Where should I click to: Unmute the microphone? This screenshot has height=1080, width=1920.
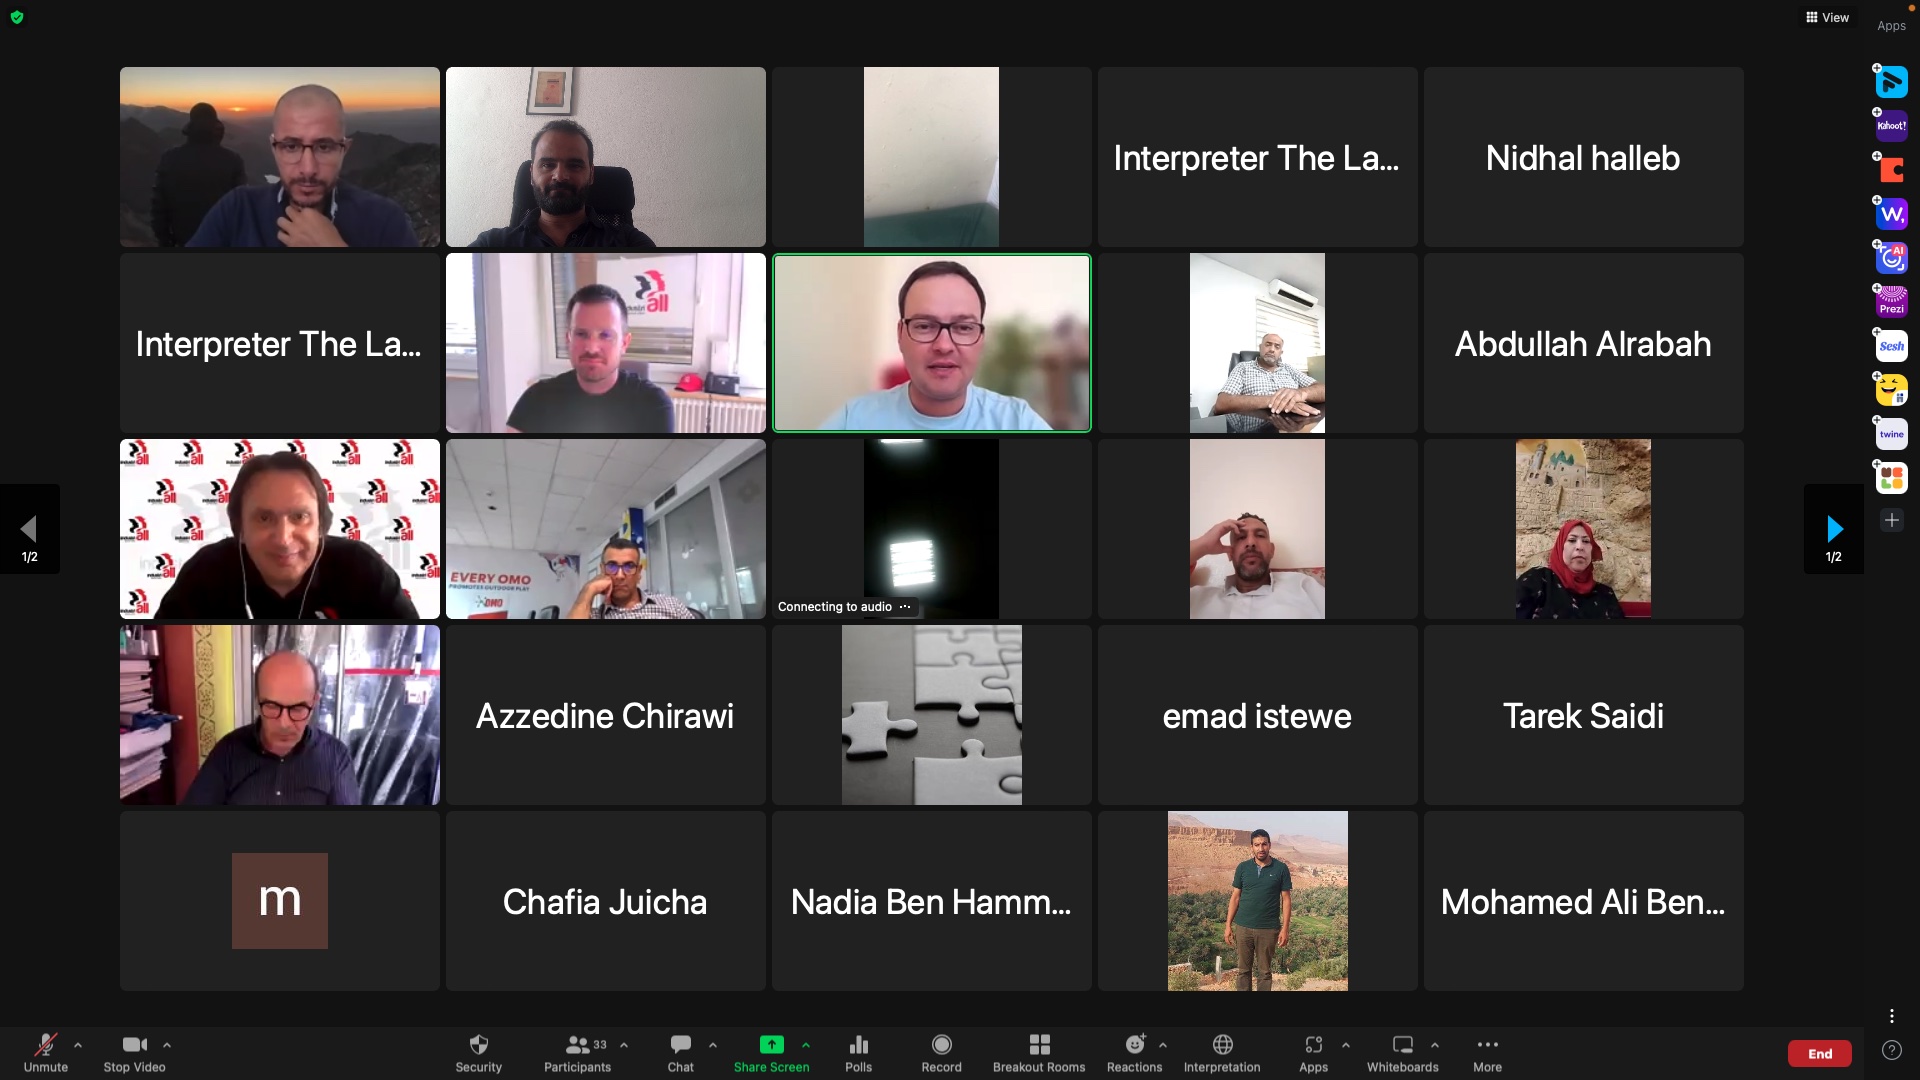click(x=46, y=1045)
